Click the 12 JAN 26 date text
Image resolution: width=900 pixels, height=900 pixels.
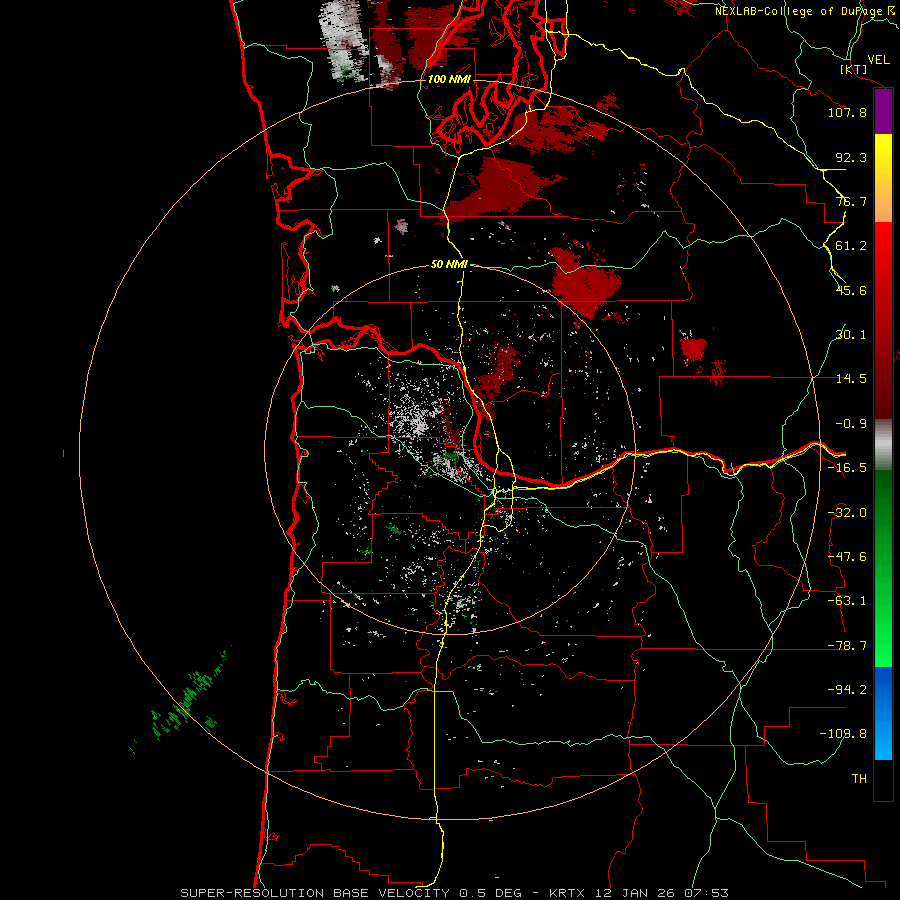pos(634,893)
